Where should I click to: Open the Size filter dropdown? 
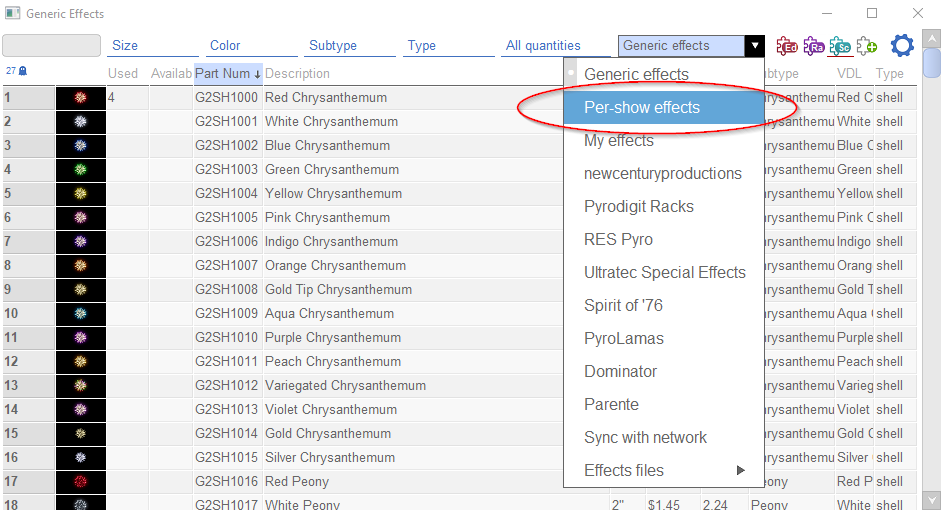point(152,46)
